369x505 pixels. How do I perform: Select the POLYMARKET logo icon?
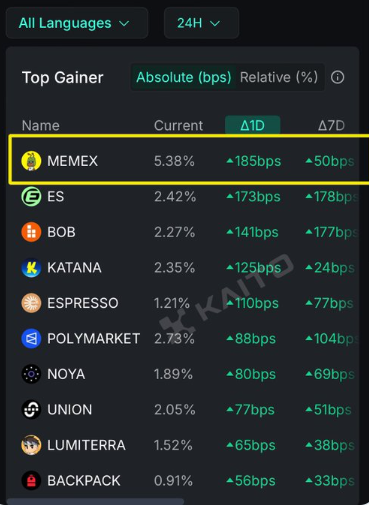(31, 339)
